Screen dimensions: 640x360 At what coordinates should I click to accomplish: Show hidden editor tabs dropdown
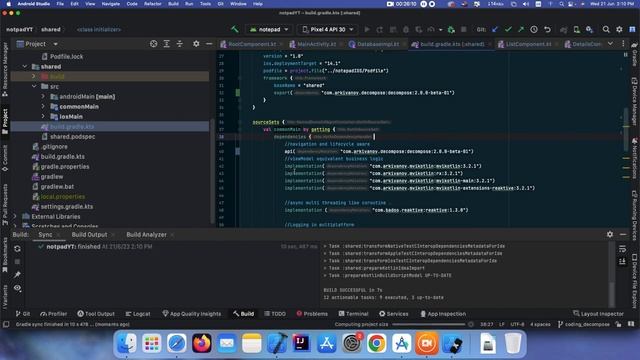(610, 44)
